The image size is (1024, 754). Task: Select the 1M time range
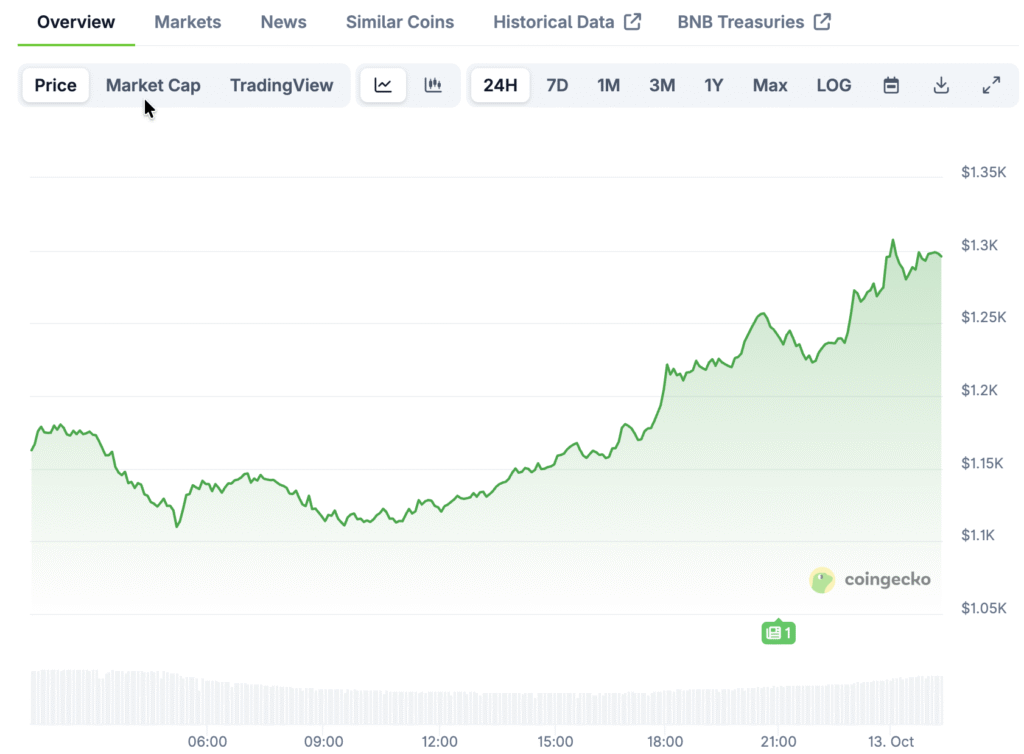(608, 85)
